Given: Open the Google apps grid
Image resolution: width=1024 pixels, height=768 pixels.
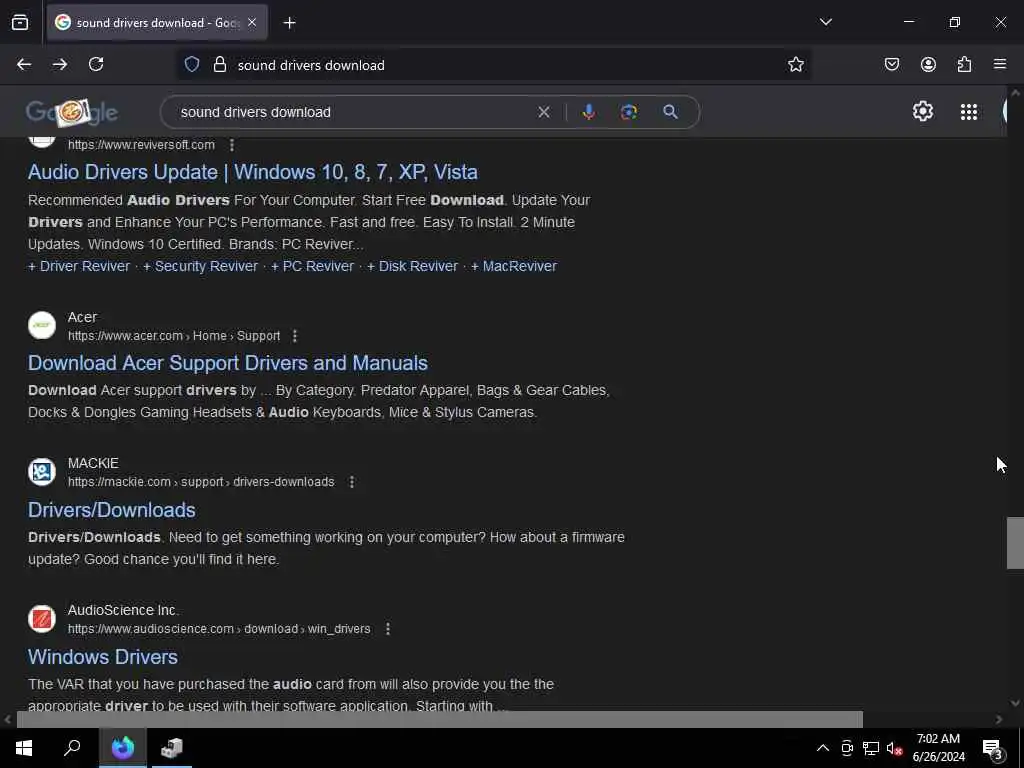Looking at the screenshot, I should 969,112.
